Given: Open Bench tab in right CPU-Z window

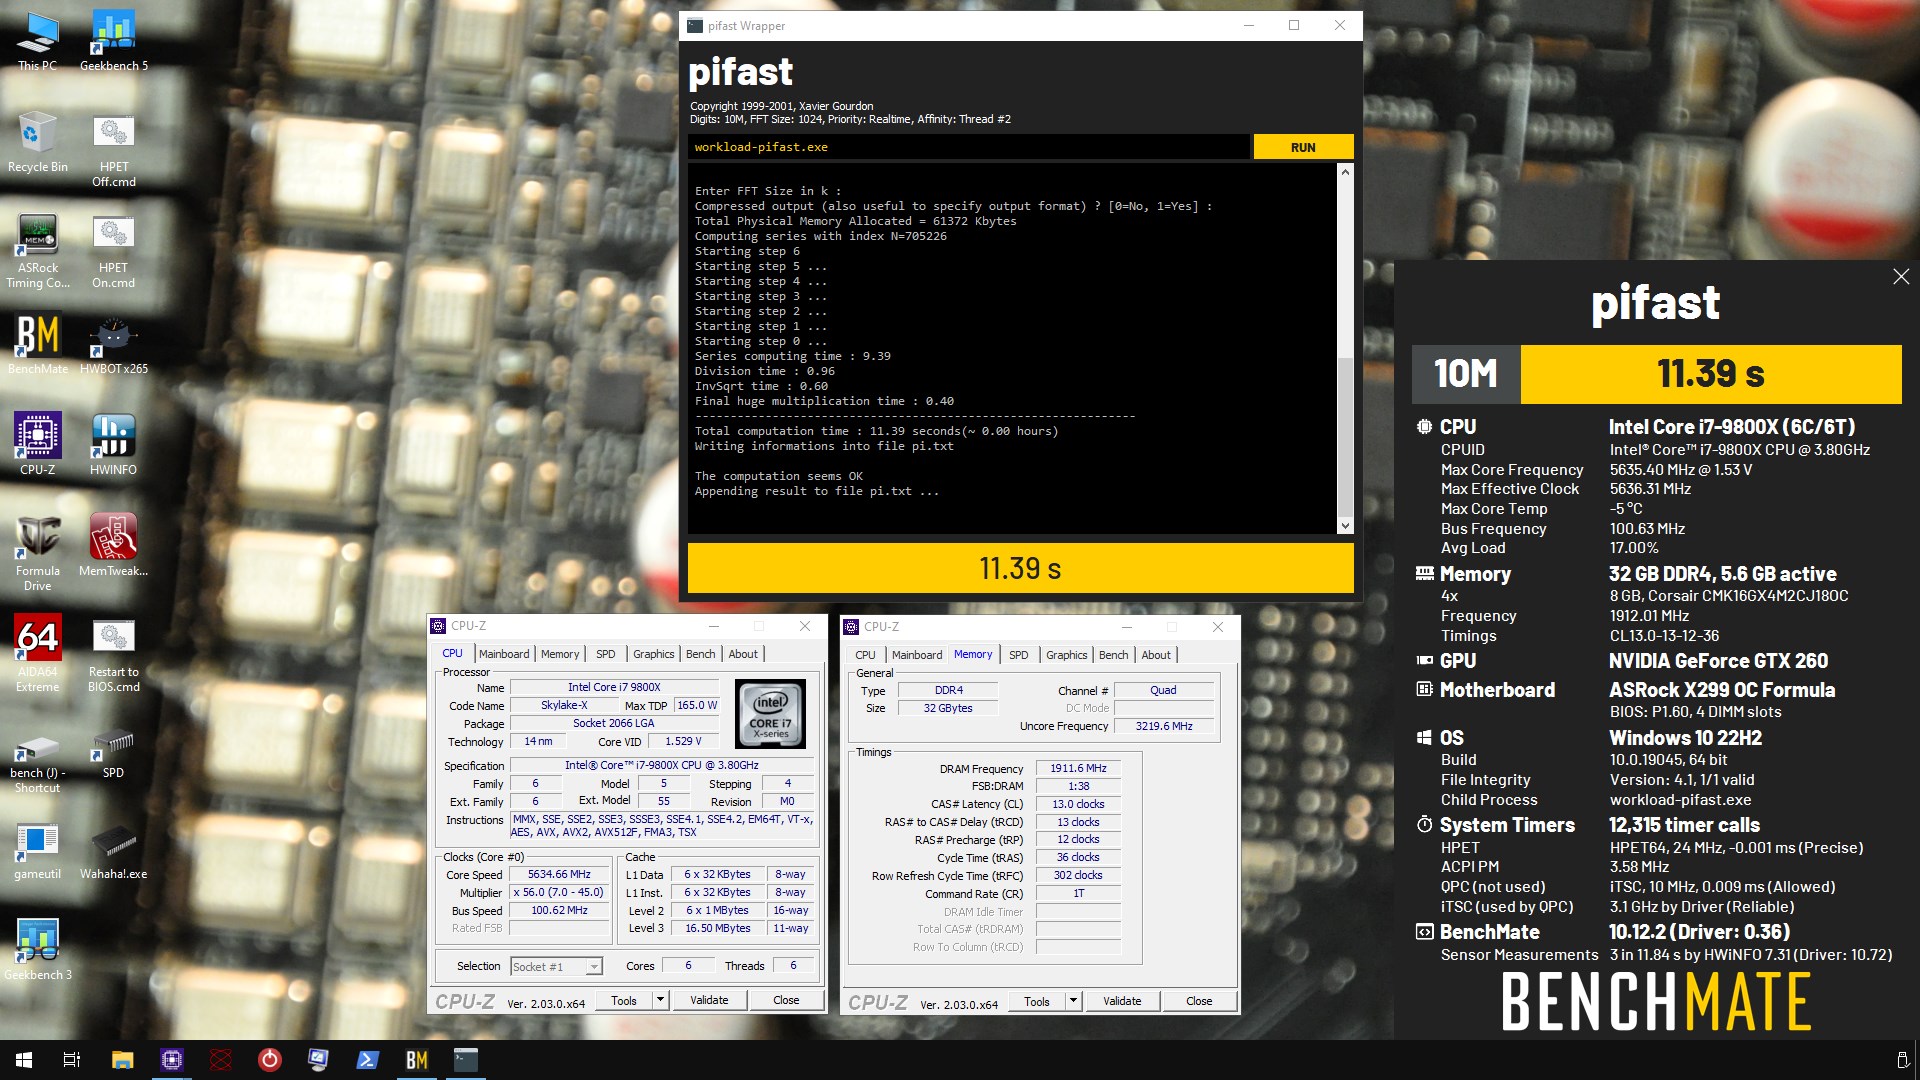Looking at the screenshot, I should click(x=1114, y=655).
